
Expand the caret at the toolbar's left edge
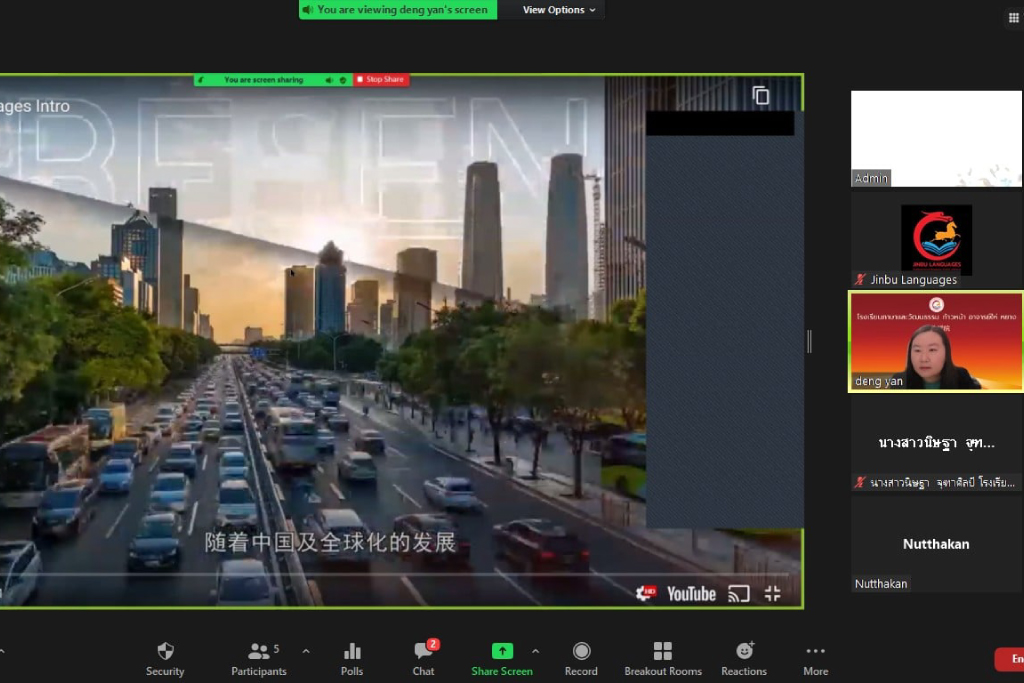click(3, 651)
